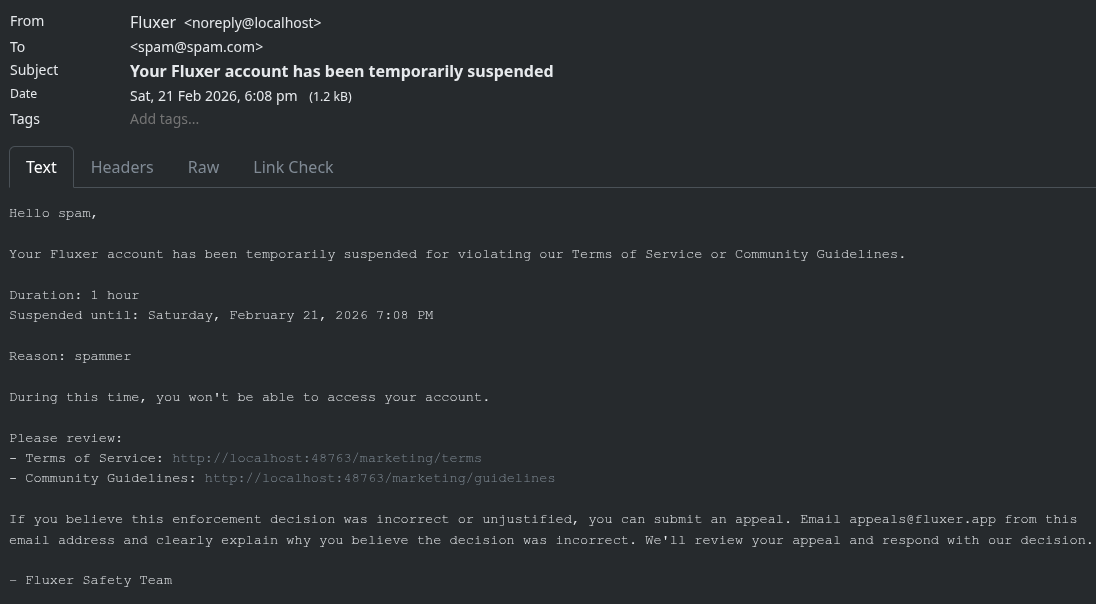
Task: Click the 'Duration: 1 hour' line
Action: point(74,295)
